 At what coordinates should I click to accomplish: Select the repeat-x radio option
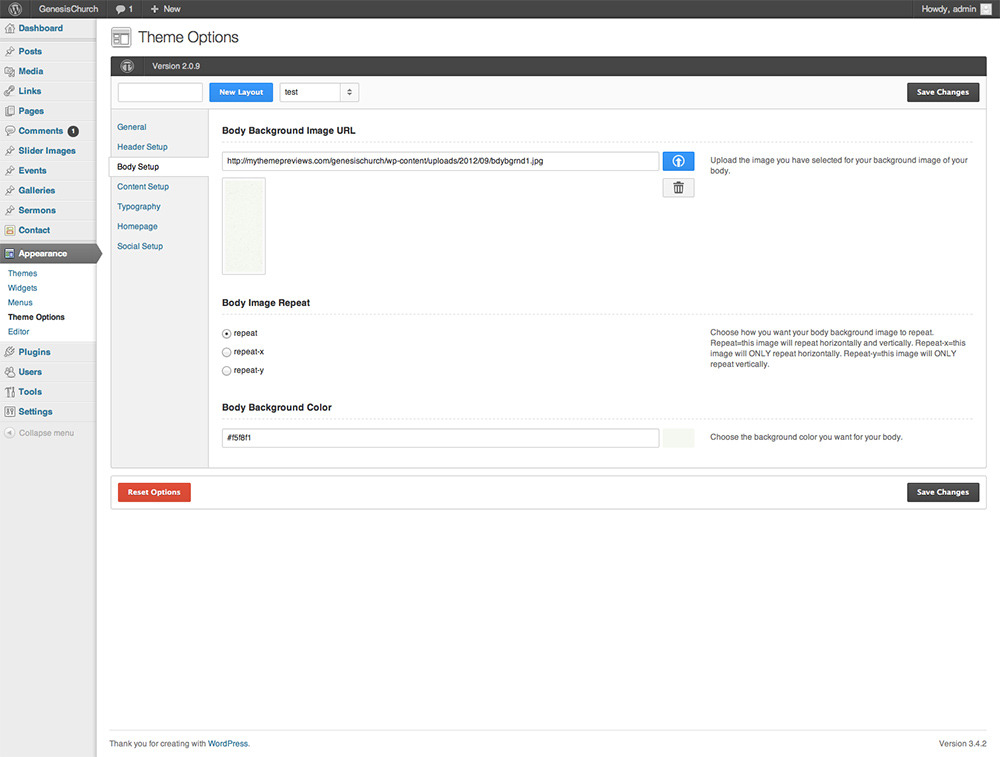pyautogui.click(x=227, y=352)
